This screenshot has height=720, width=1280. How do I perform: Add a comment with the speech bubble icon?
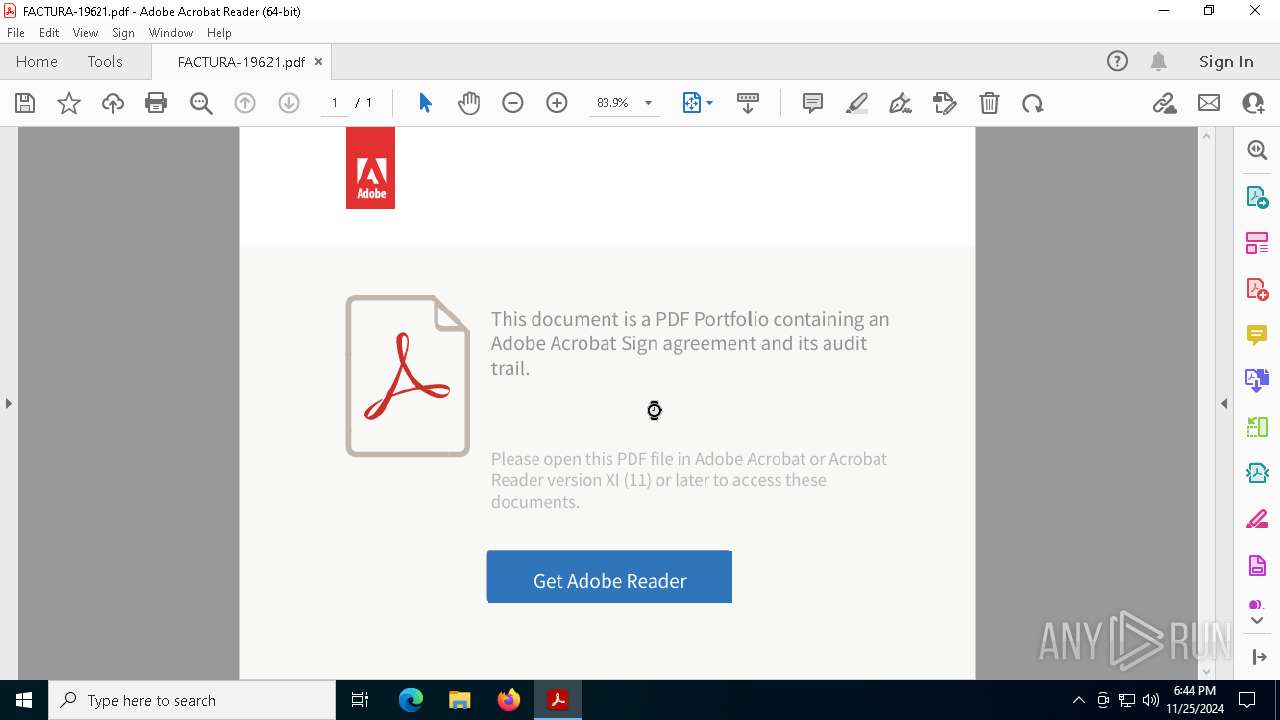point(813,103)
